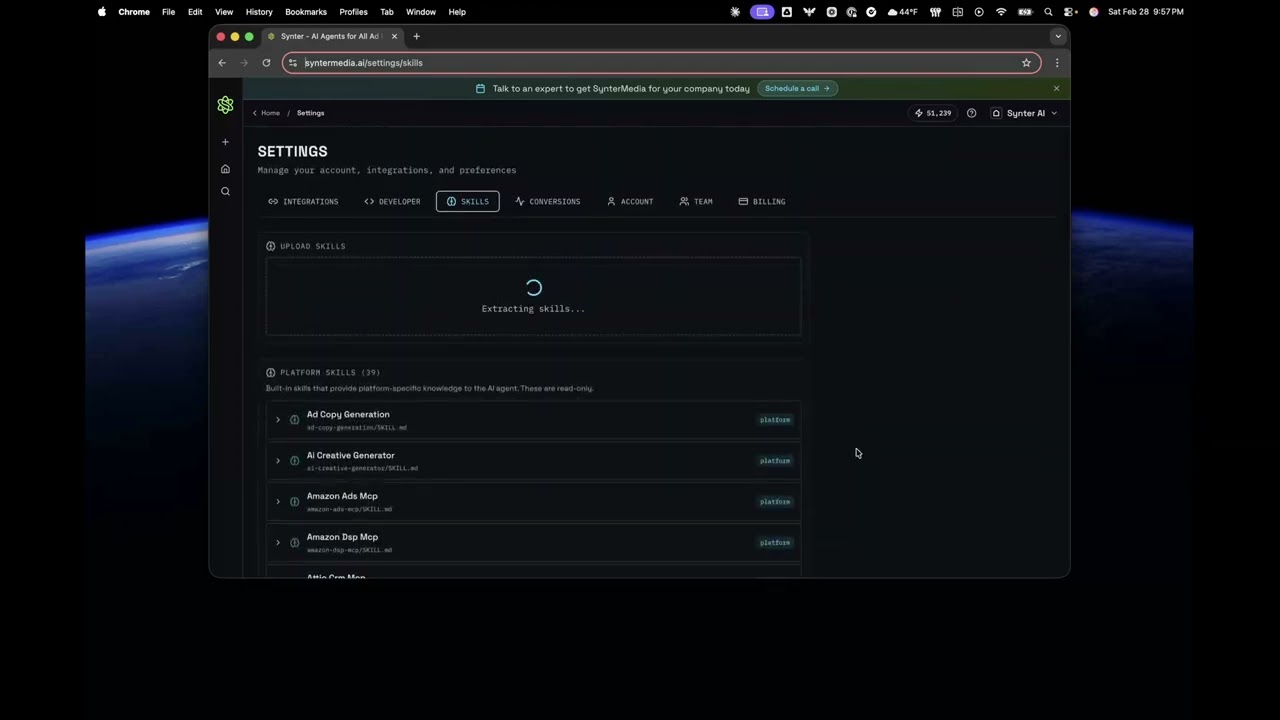Expand the Ad Copy Generation skill
This screenshot has width=1280, height=720.
[x=278, y=420]
